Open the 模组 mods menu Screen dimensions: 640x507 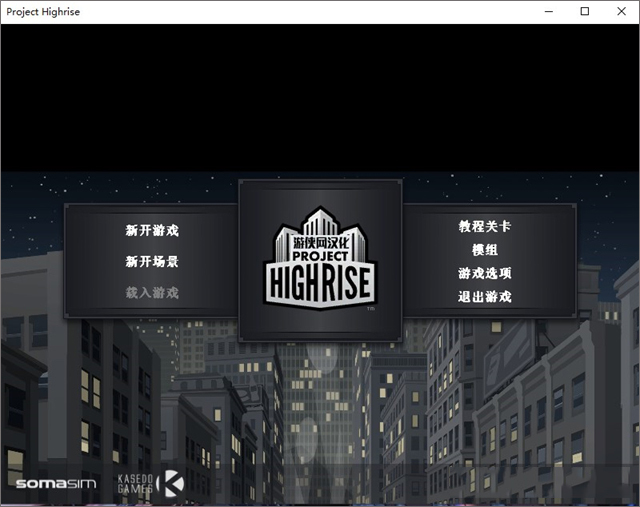pos(484,250)
